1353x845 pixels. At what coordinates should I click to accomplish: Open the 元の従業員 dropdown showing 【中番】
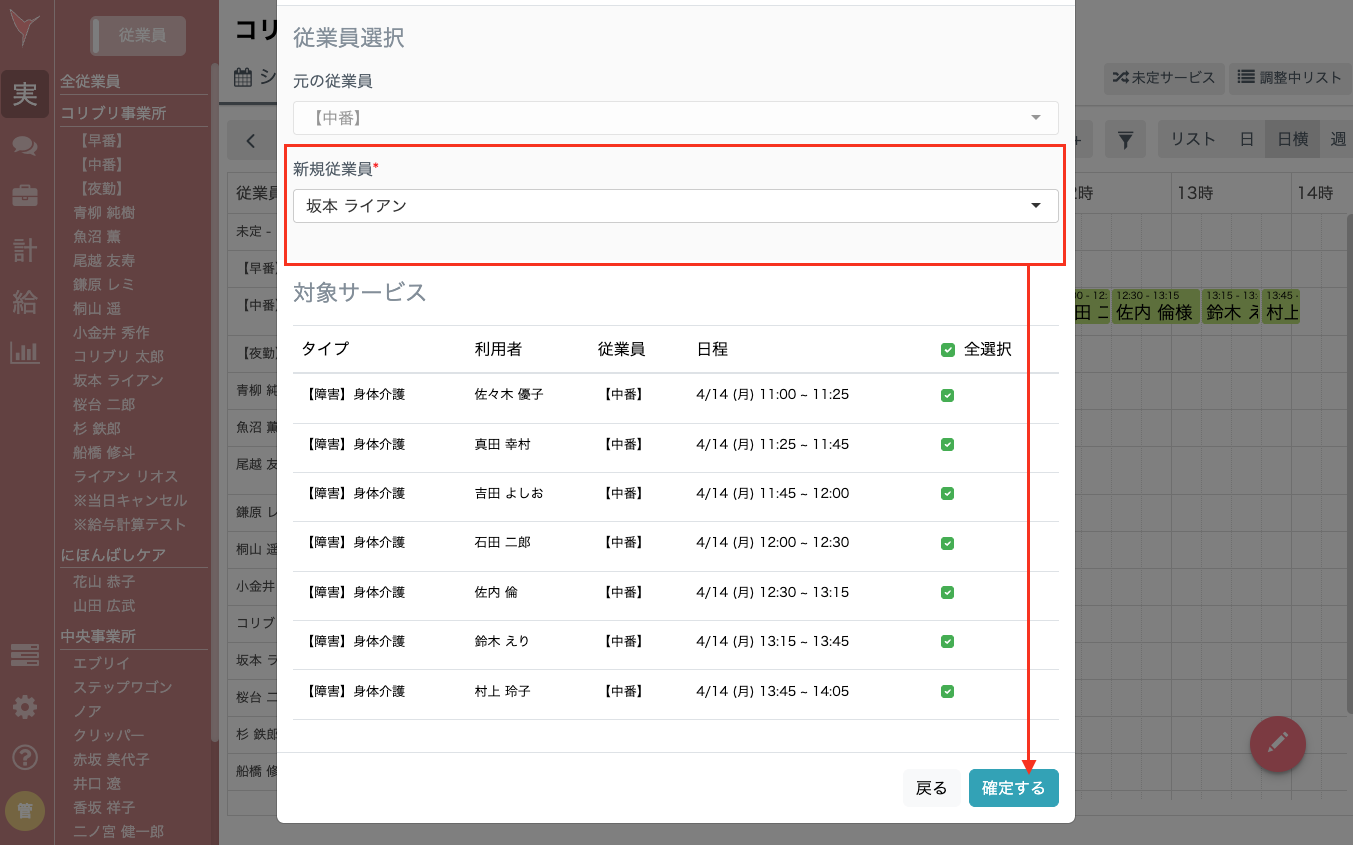675,117
